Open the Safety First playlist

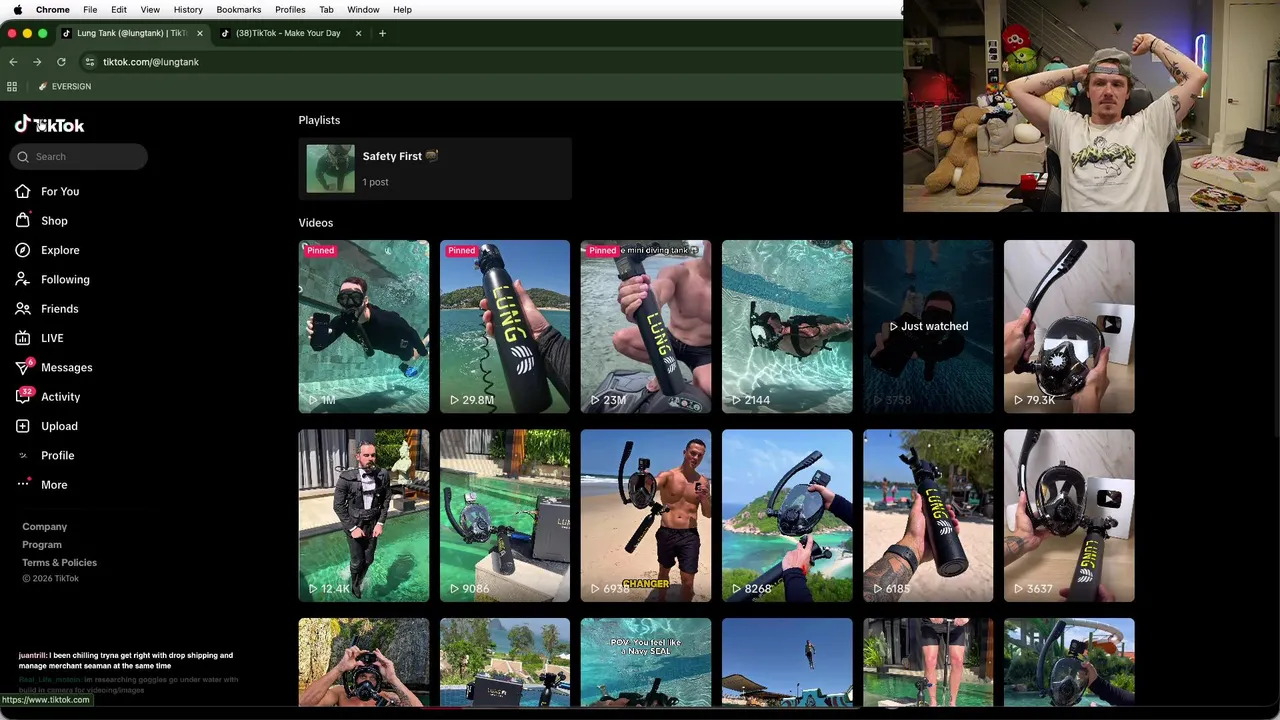pyautogui.click(x=435, y=168)
